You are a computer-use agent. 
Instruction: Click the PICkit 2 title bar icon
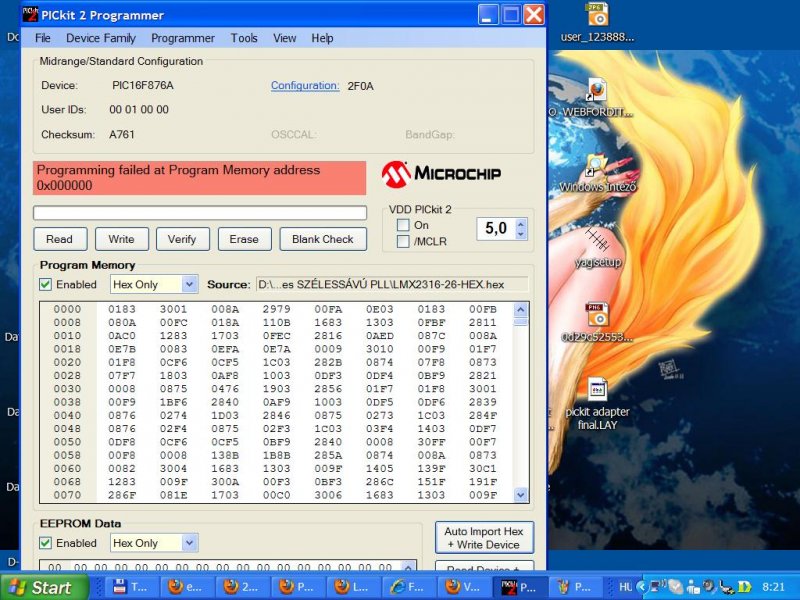click(x=30, y=14)
